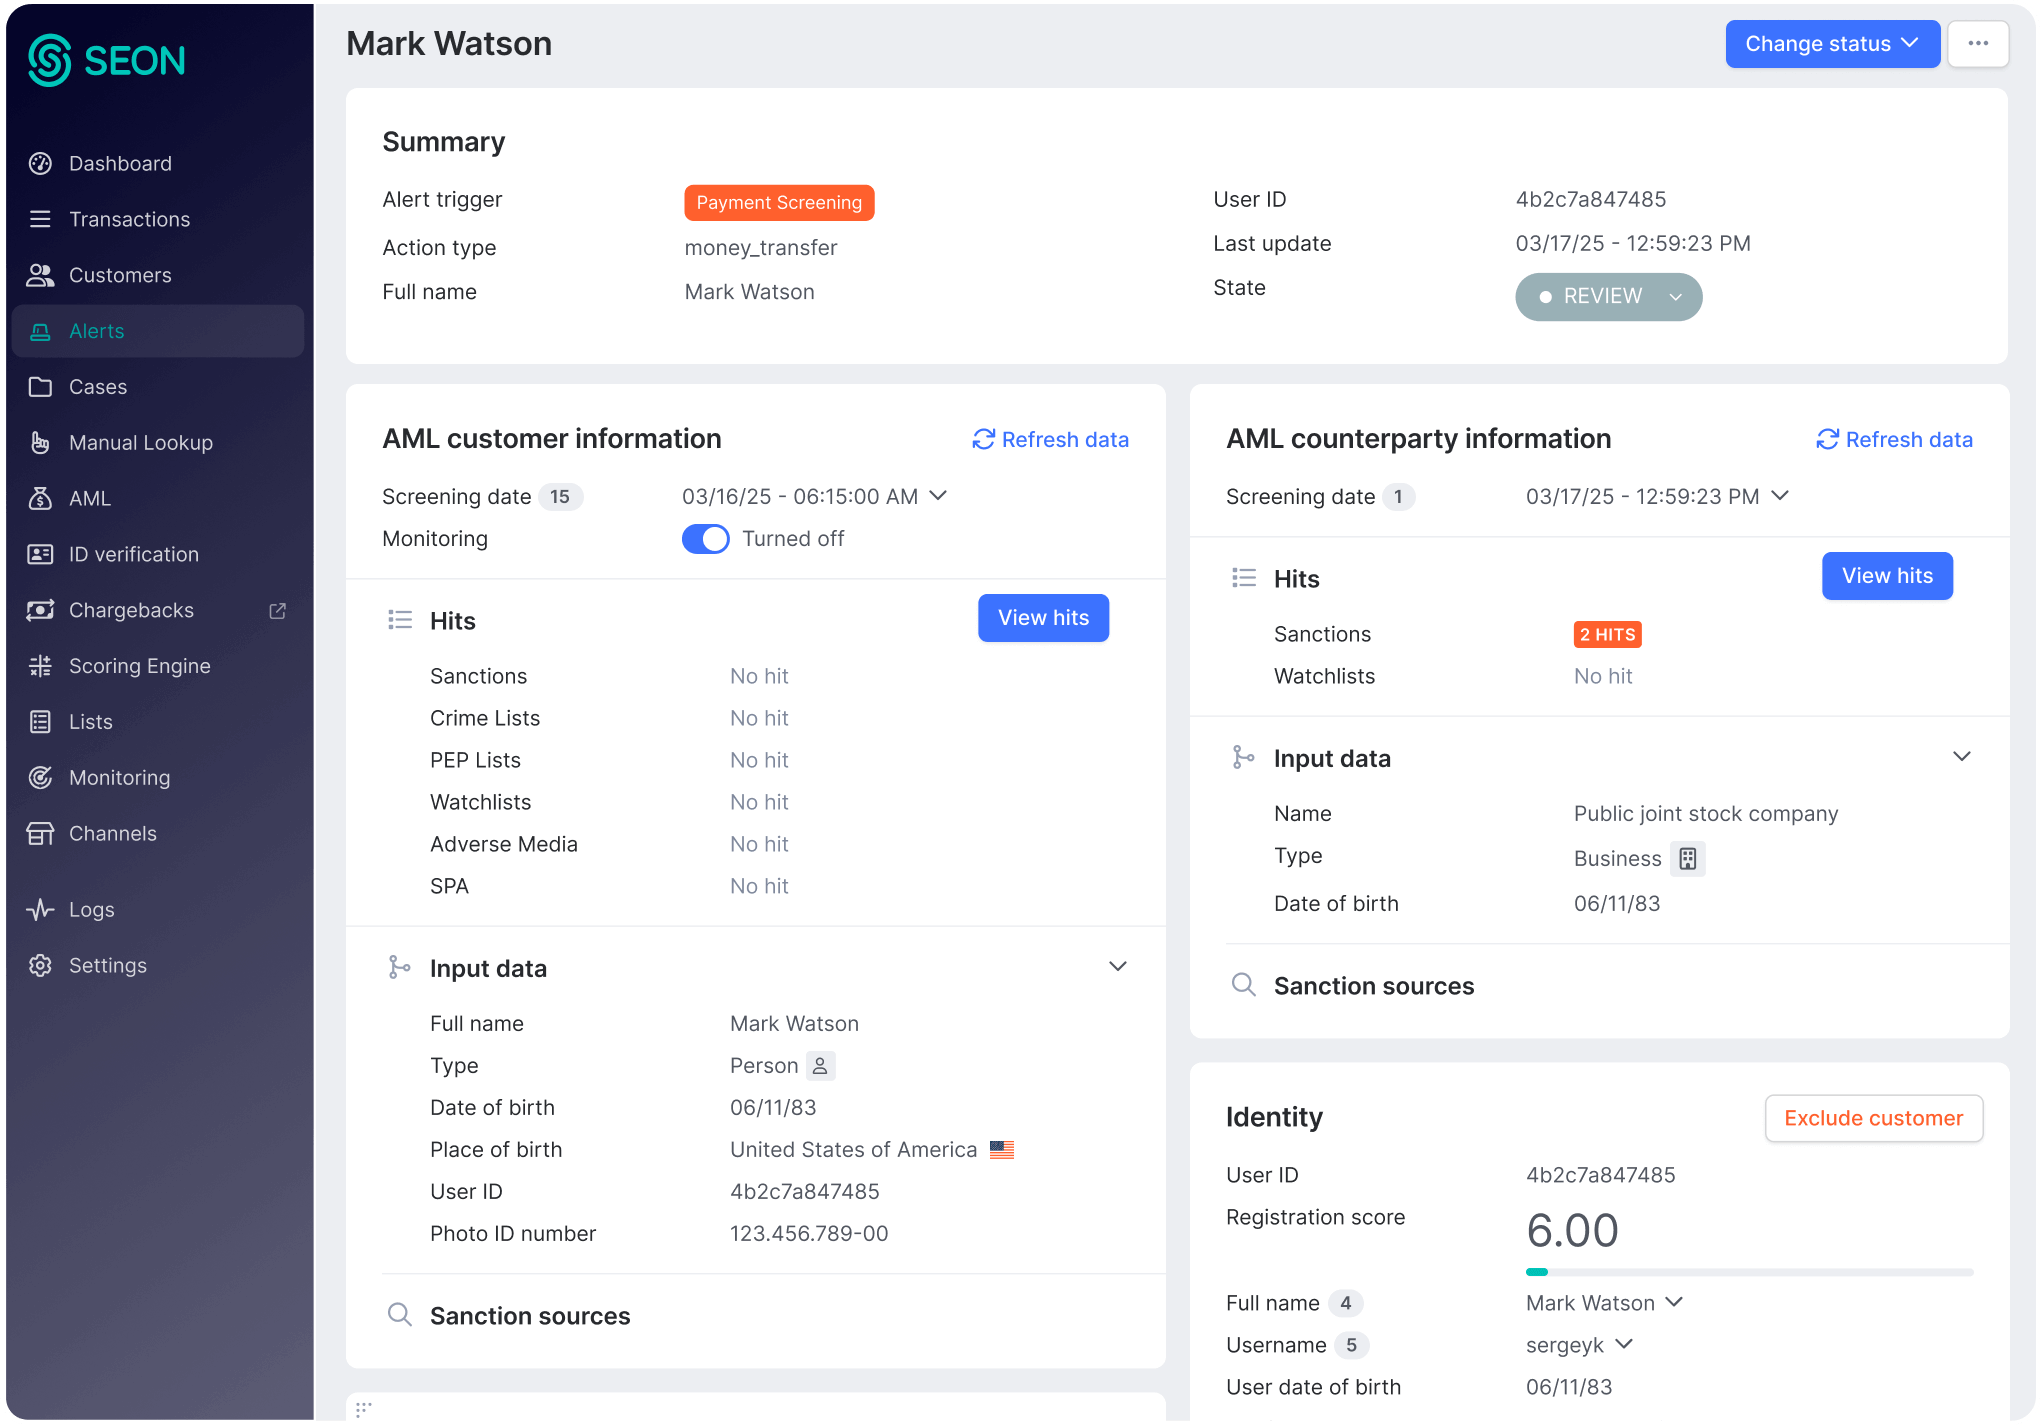Click the Channels storefront icon
Viewport: 2040px width, 1425px height.
[x=40, y=833]
